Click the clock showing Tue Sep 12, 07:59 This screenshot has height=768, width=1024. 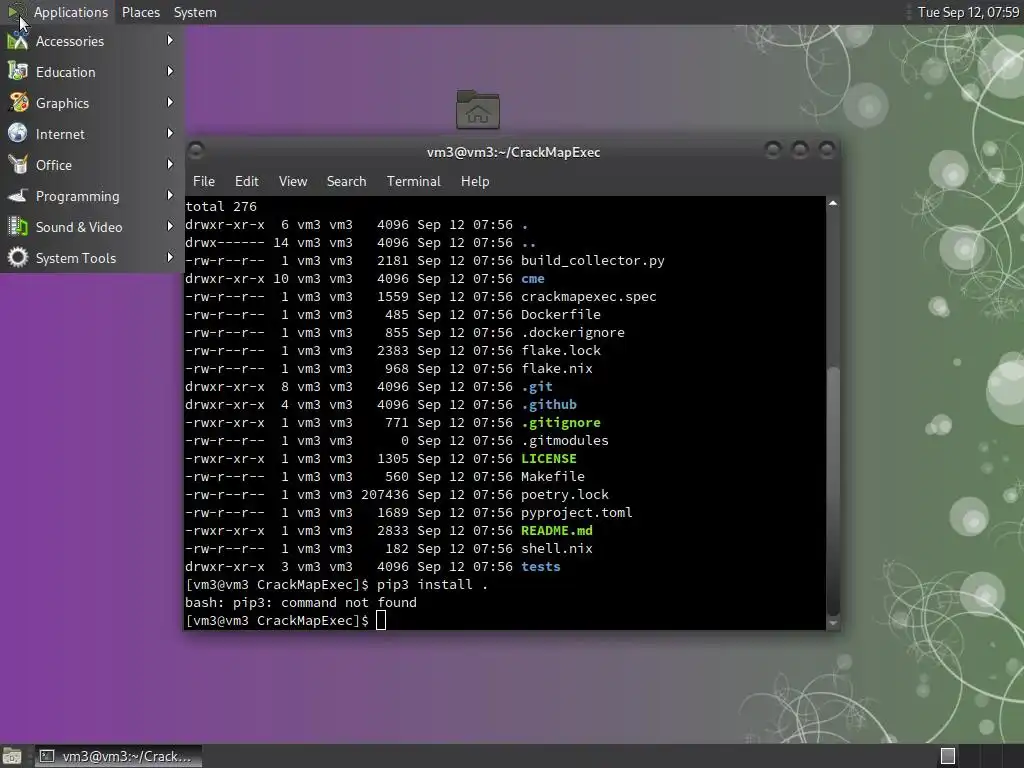(968, 12)
